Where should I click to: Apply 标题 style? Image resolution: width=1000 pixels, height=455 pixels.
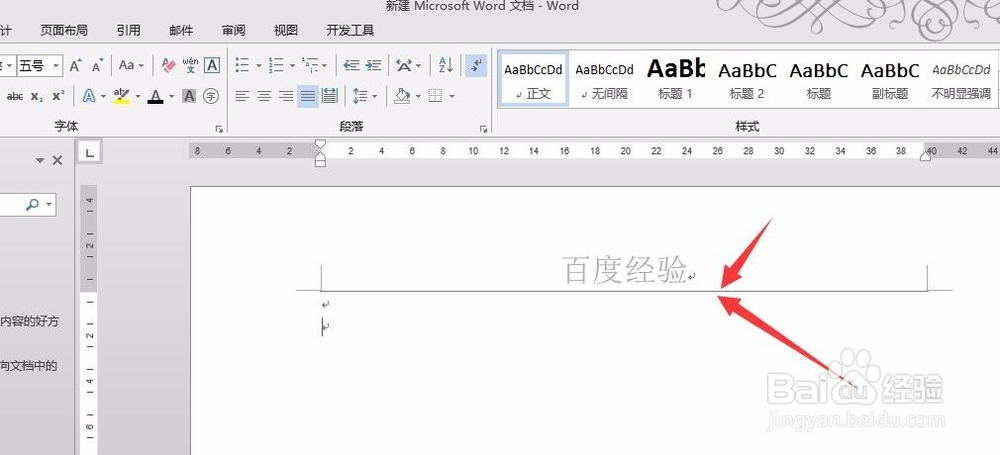[x=819, y=80]
